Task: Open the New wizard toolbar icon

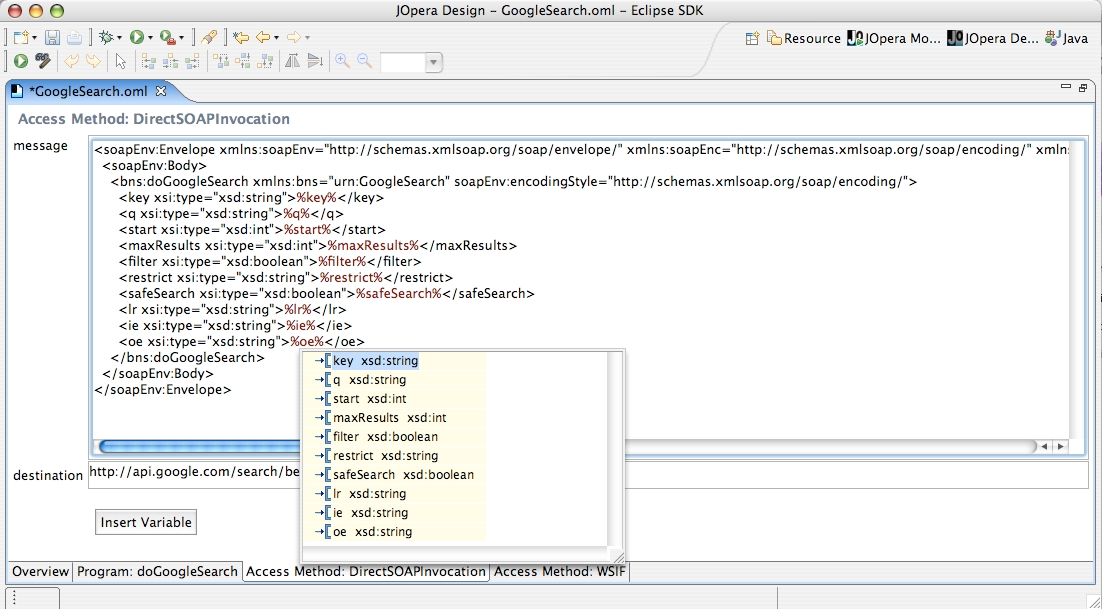Action: 21,38
